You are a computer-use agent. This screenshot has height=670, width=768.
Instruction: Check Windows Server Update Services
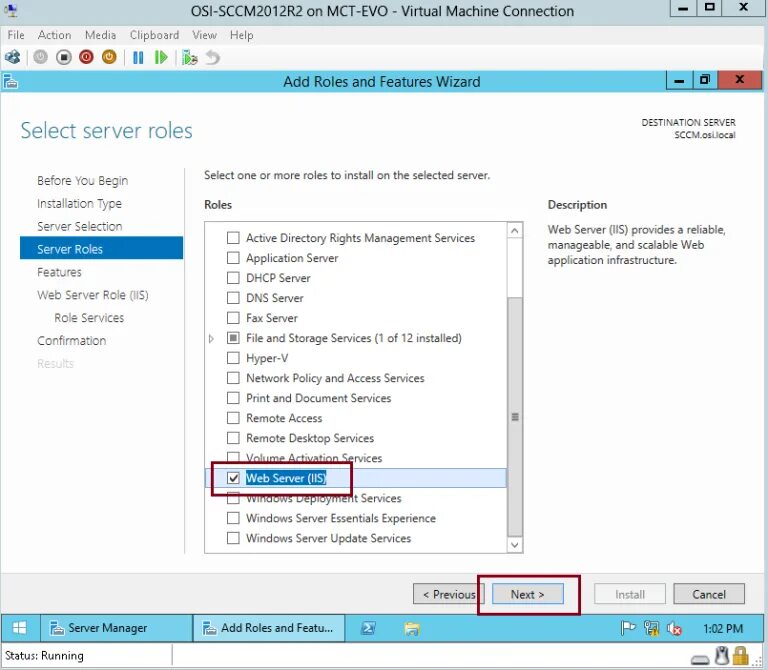[234, 538]
